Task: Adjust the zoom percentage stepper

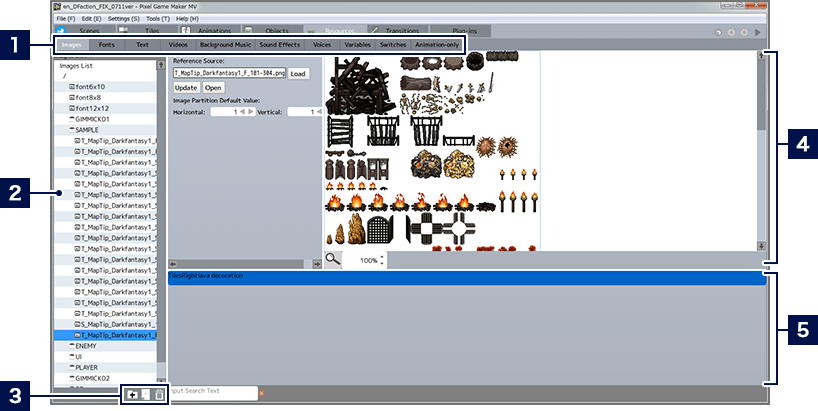Action: 380,260
